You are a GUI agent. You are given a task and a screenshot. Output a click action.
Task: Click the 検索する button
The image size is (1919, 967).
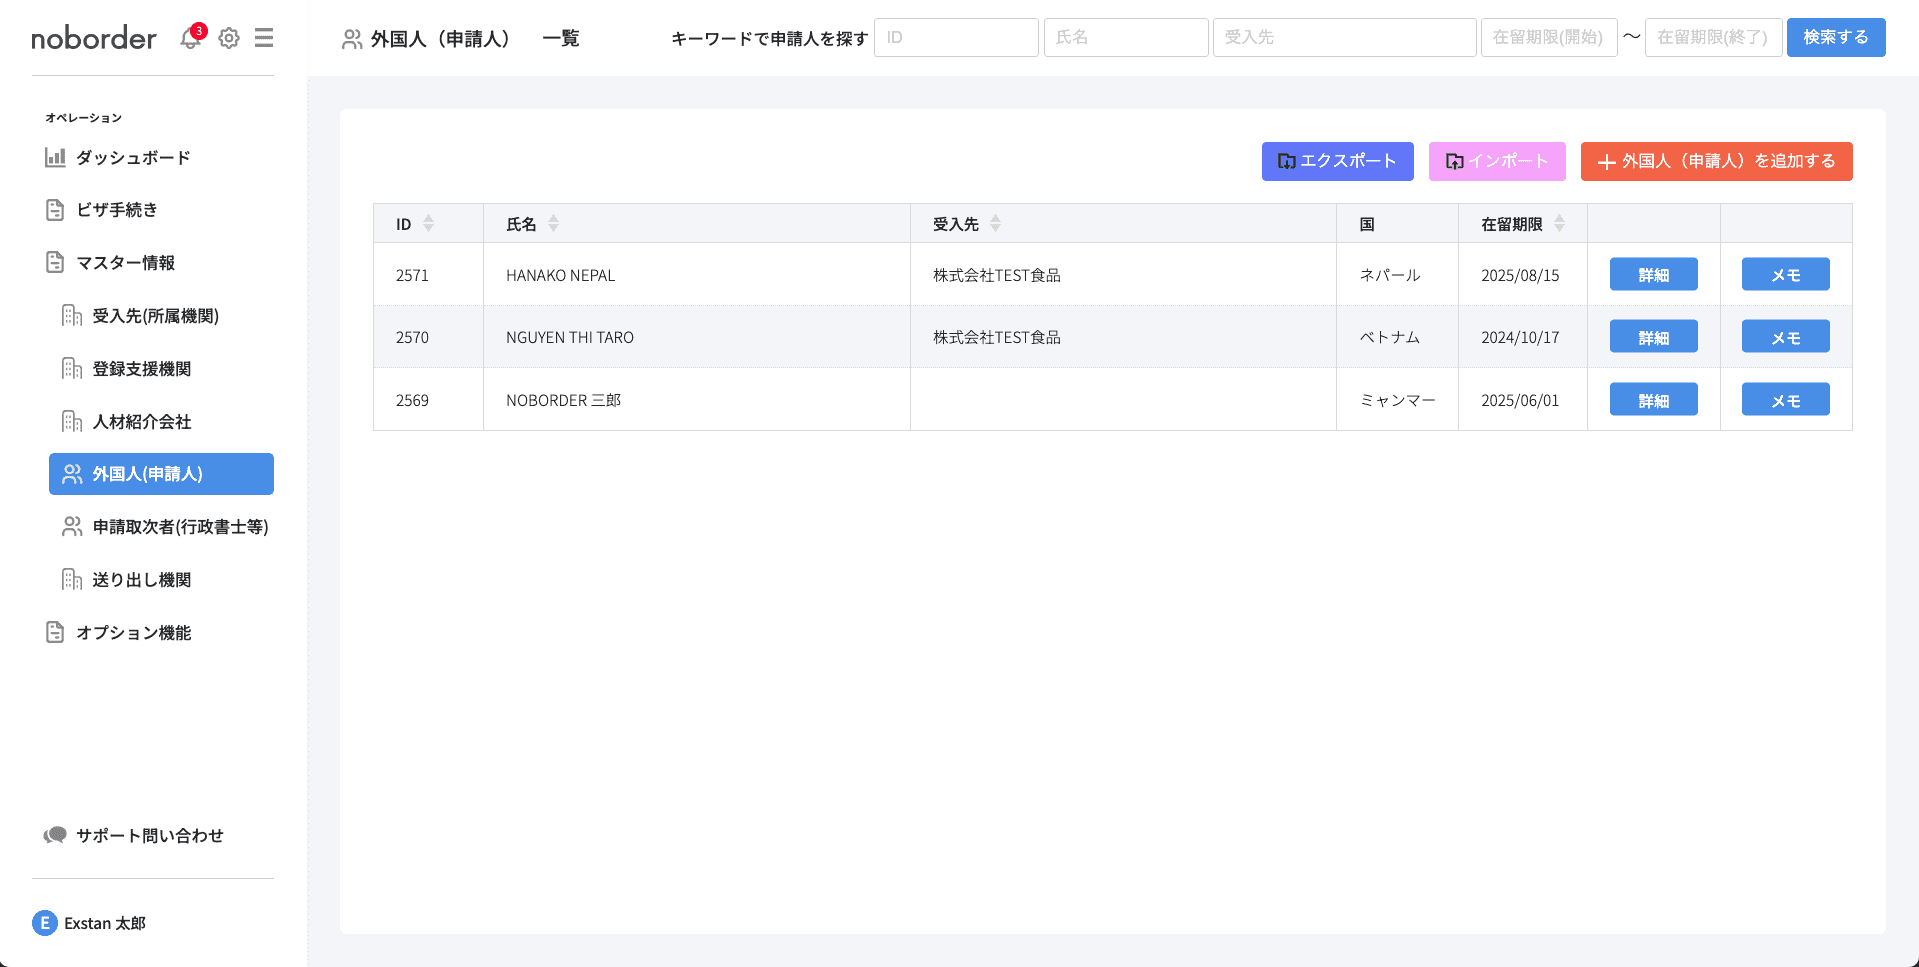1836,37
